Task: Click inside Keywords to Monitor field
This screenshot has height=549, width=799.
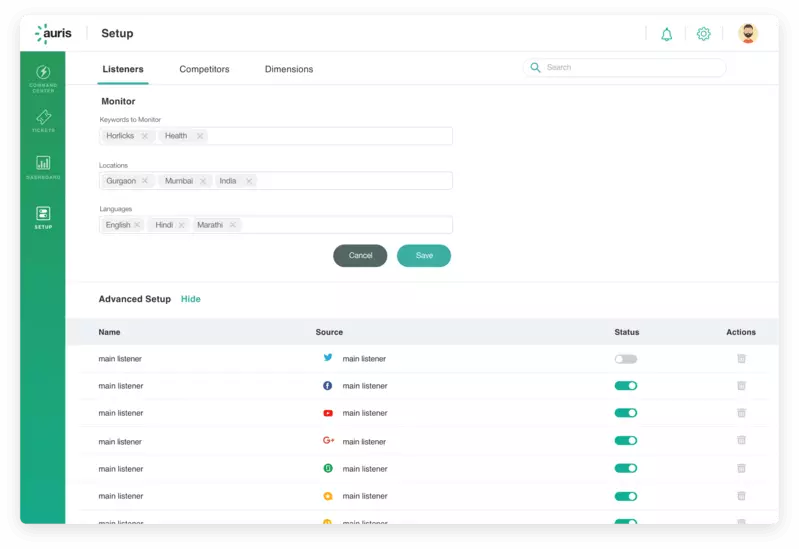Action: (276, 136)
